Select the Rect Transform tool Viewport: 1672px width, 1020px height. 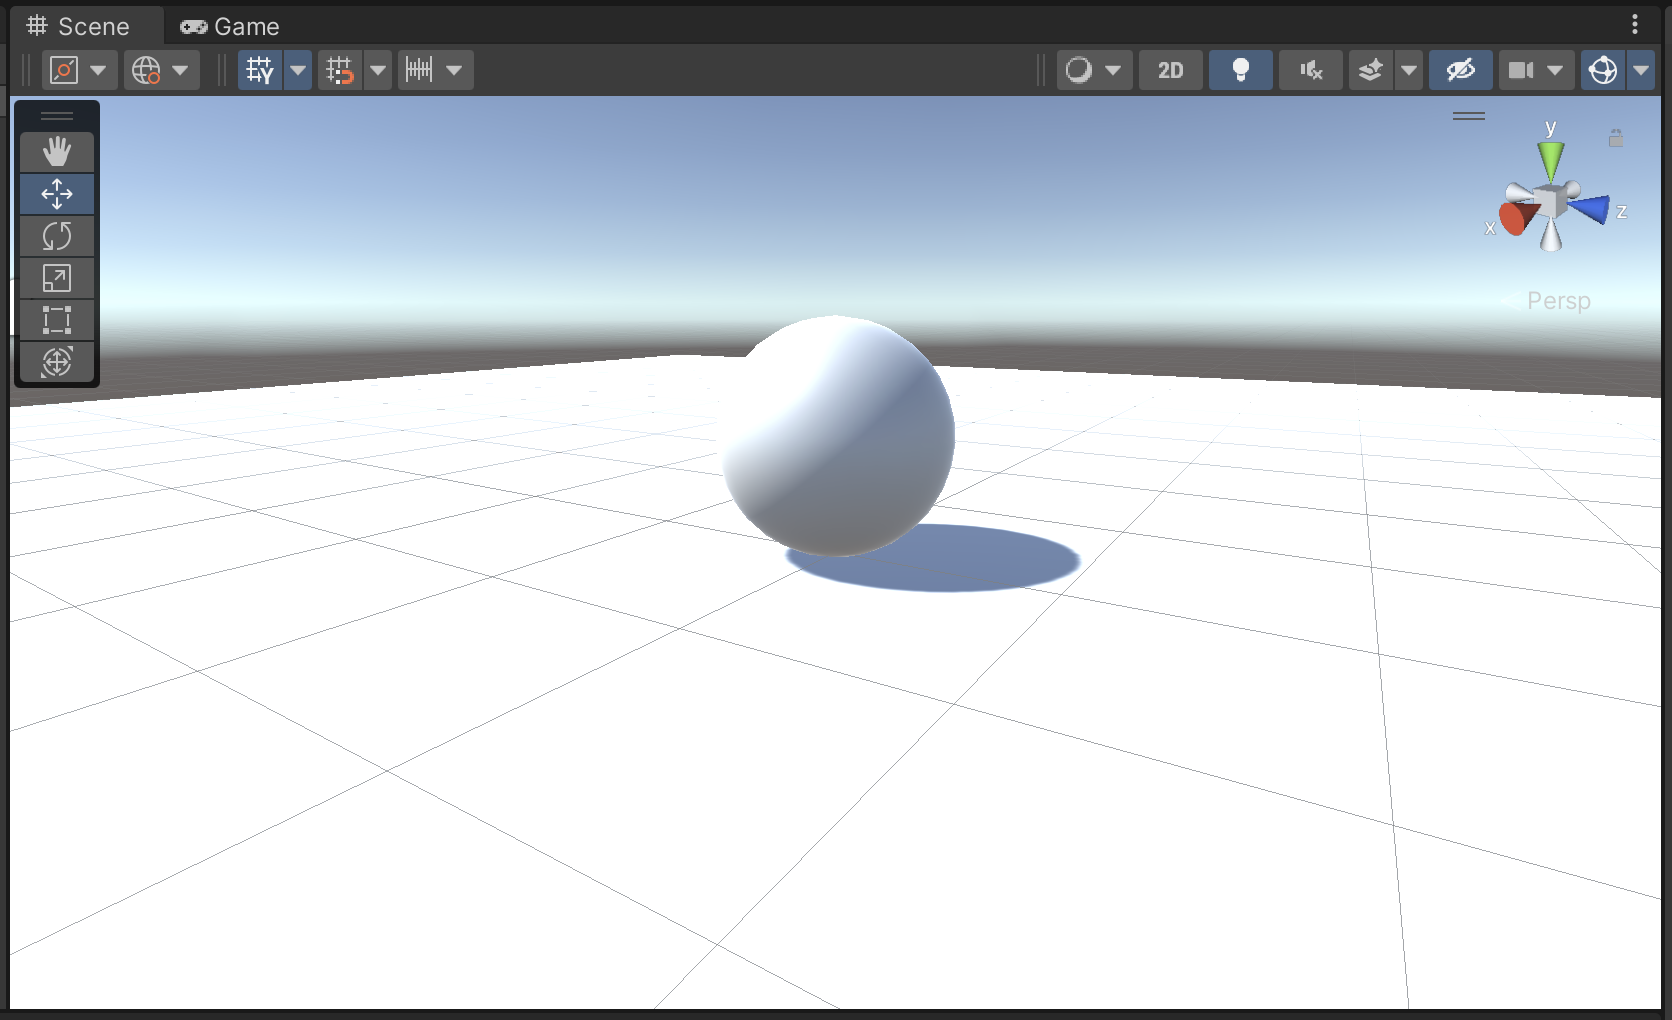[x=57, y=320]
